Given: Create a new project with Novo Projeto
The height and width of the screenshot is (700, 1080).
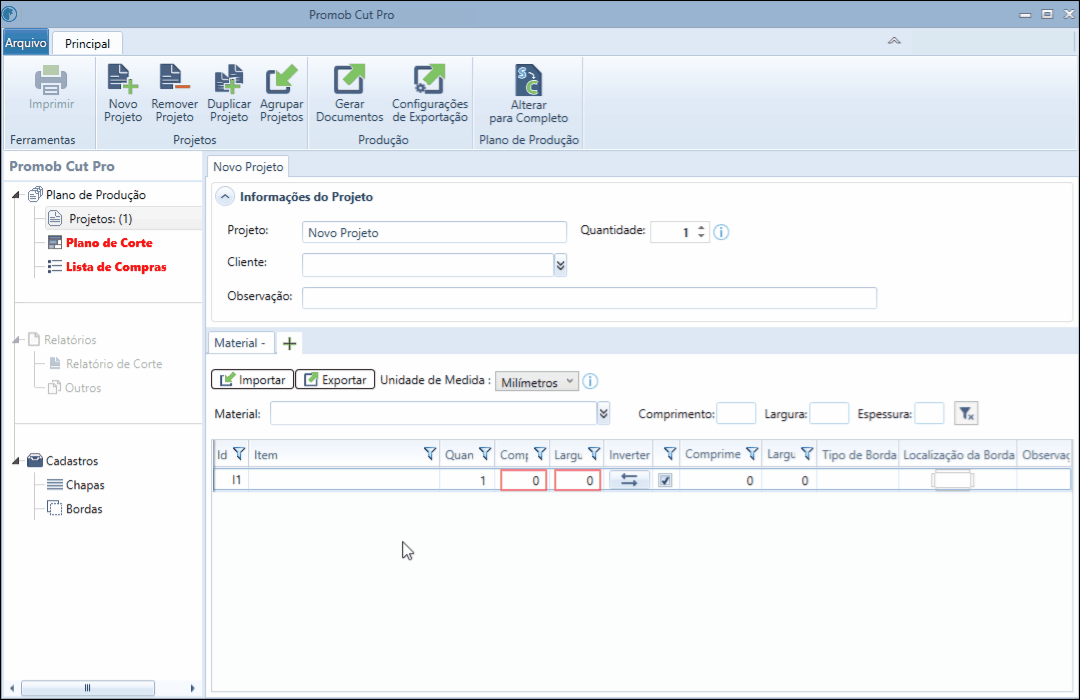Looking at the screenshot, I should click(x=123, y=93).
